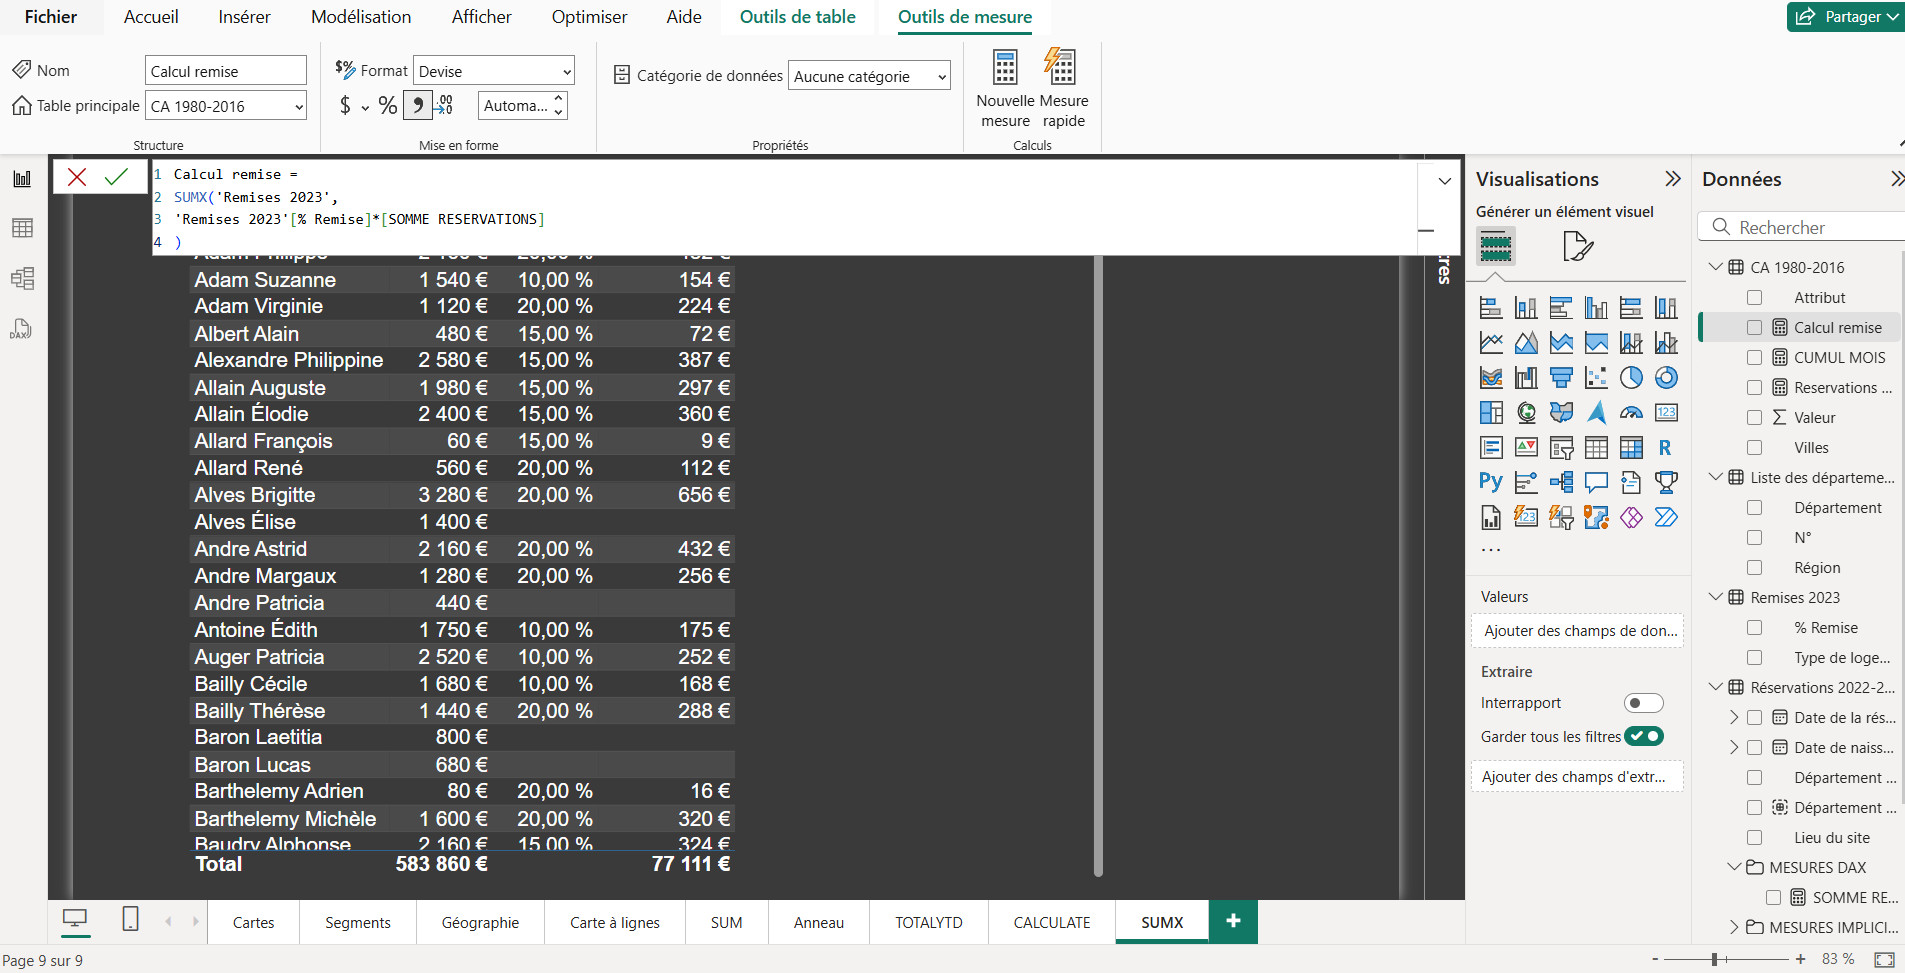Open the Outils de table tab

click(797, 17)
